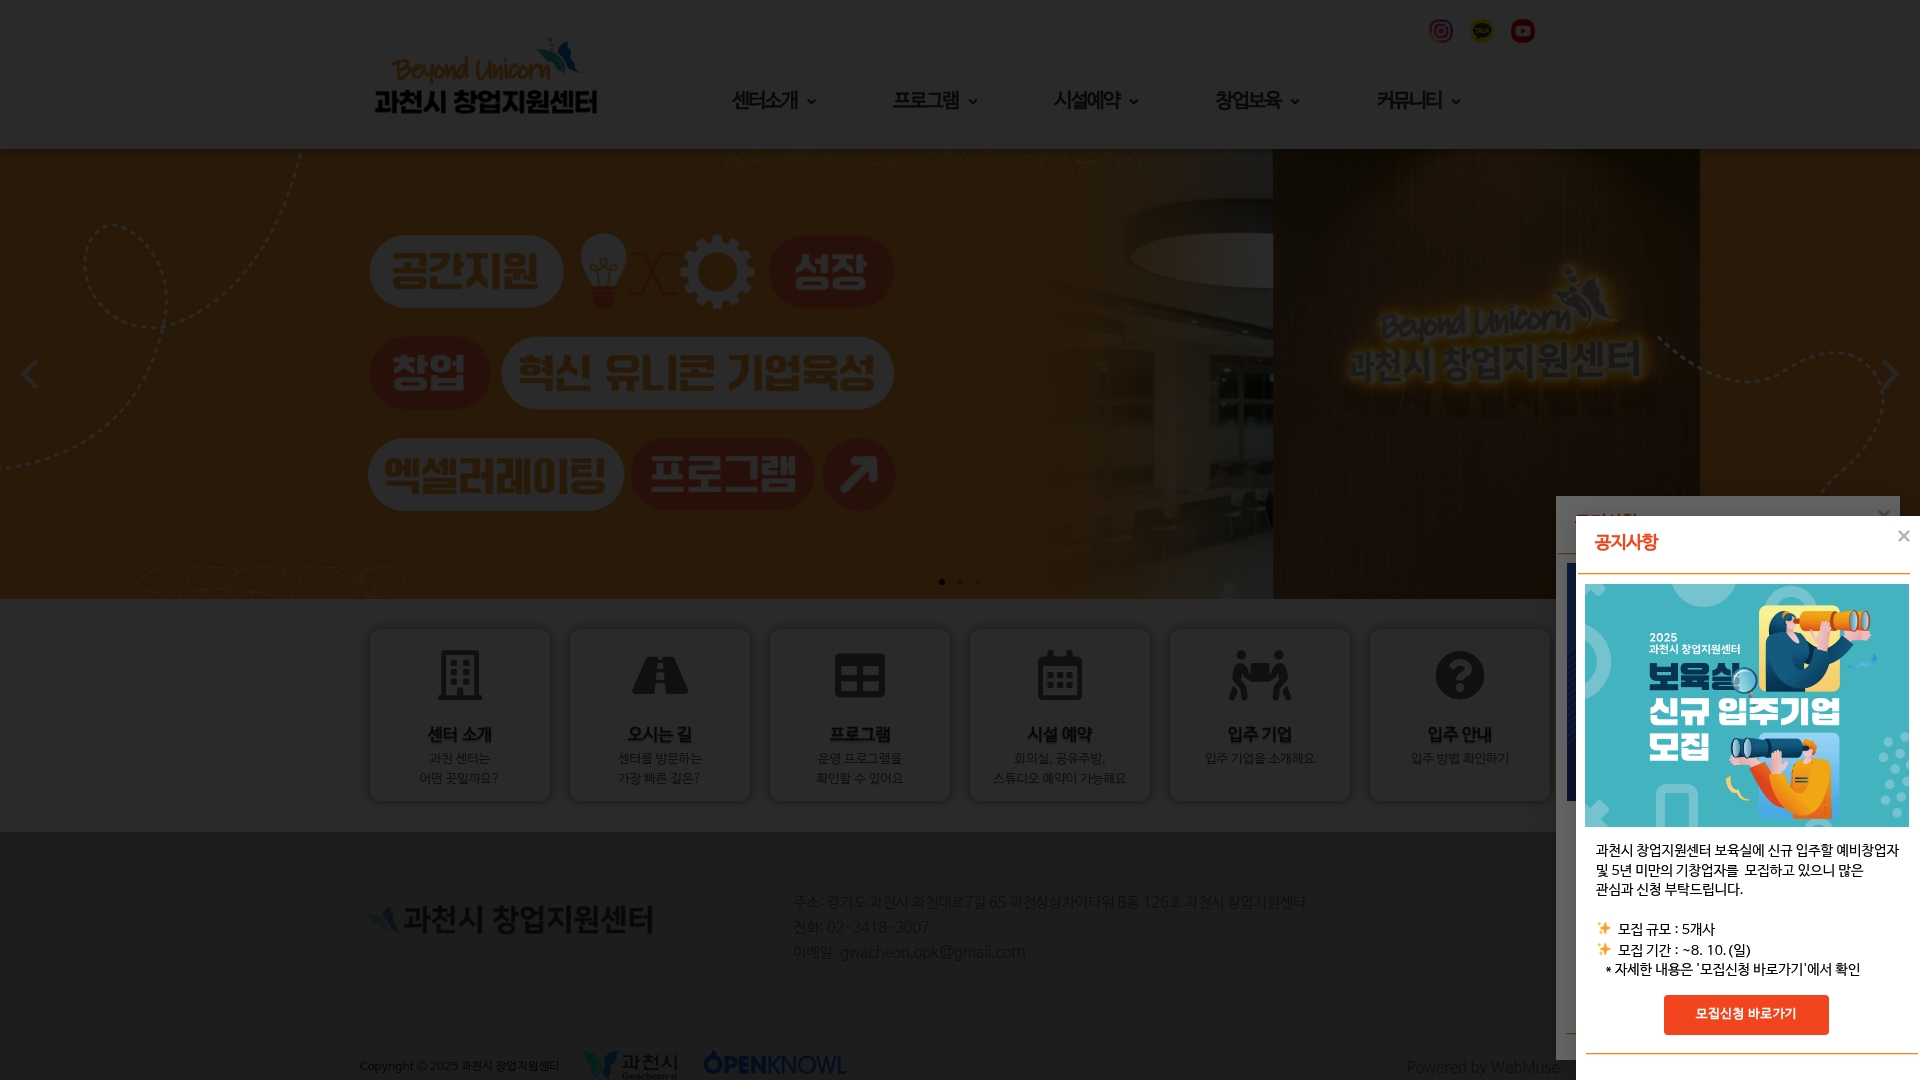The width and height of the screenshot is (1920, 1080).
Task: Expand the 시설예약 menu chevron
Action: [1134, 102]
